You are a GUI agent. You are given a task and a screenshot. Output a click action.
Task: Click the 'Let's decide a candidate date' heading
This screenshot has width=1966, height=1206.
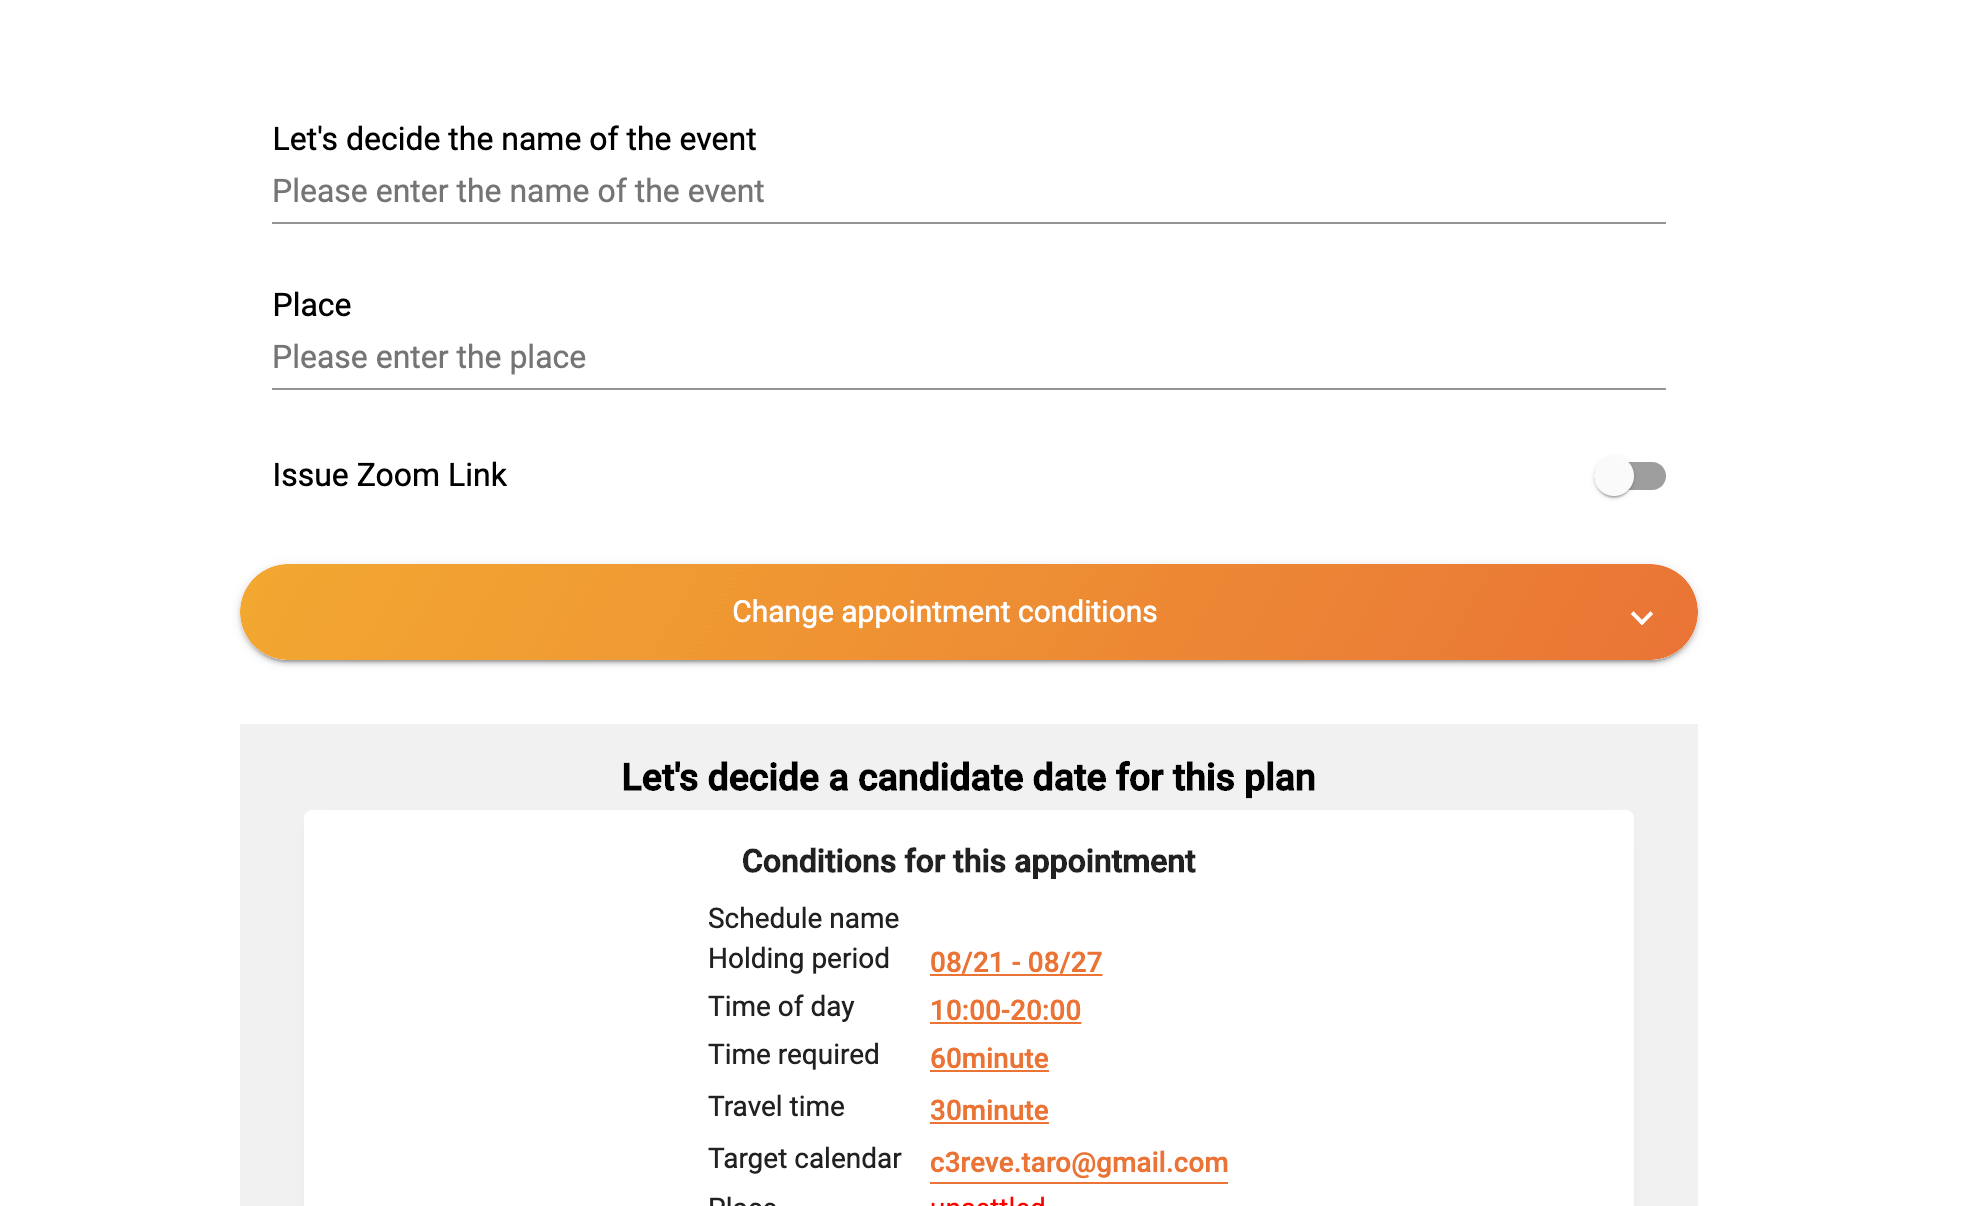pyautogui.click(x=968, y=777)
